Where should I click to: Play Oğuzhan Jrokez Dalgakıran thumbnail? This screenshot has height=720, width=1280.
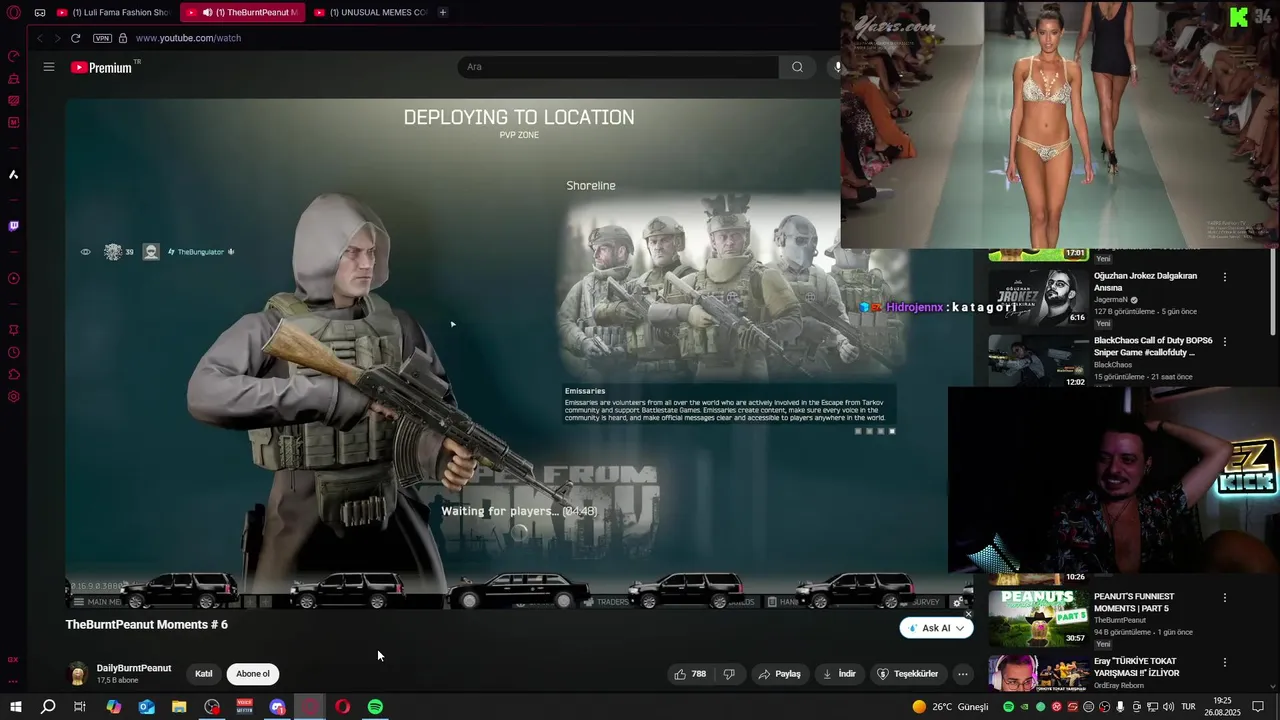1038,296
